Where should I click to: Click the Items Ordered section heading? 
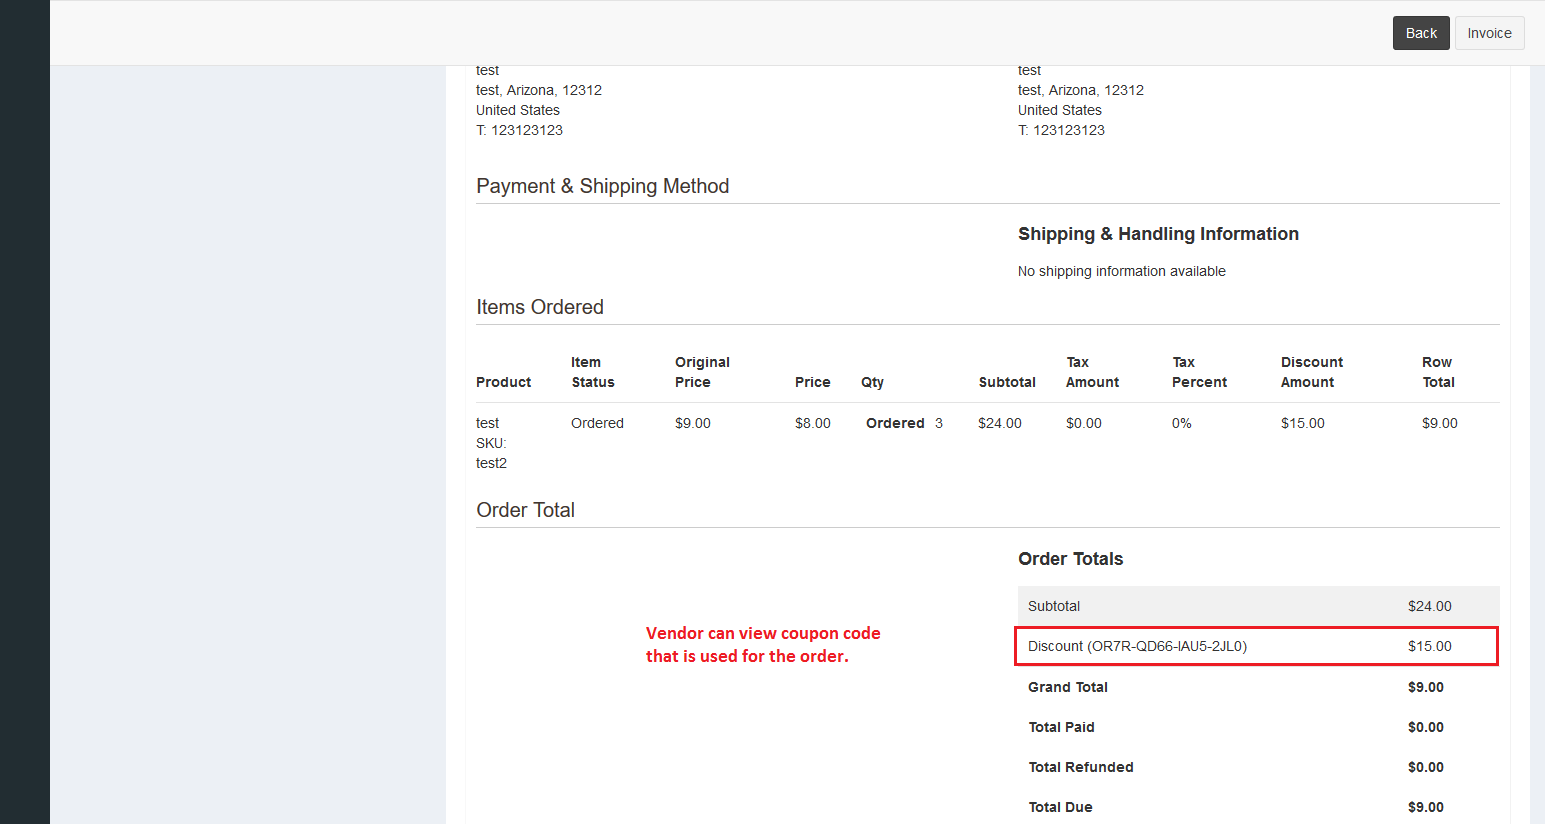540,307
